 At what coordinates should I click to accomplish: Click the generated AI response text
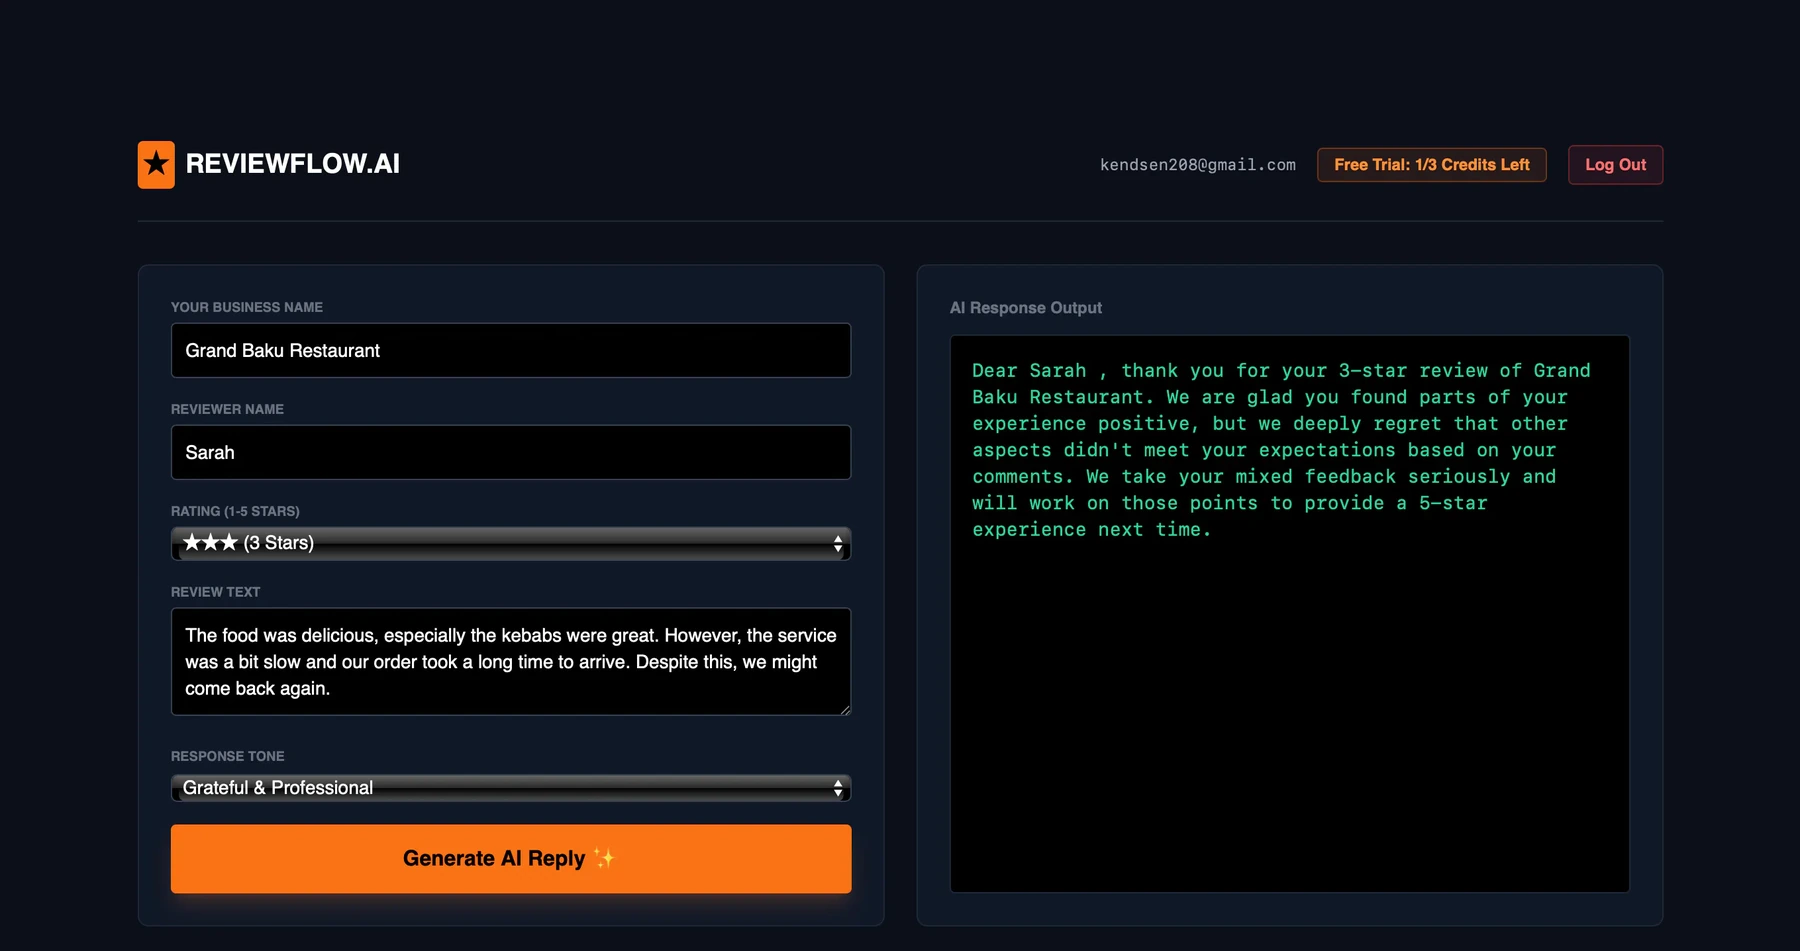(x=1281, y=450)
